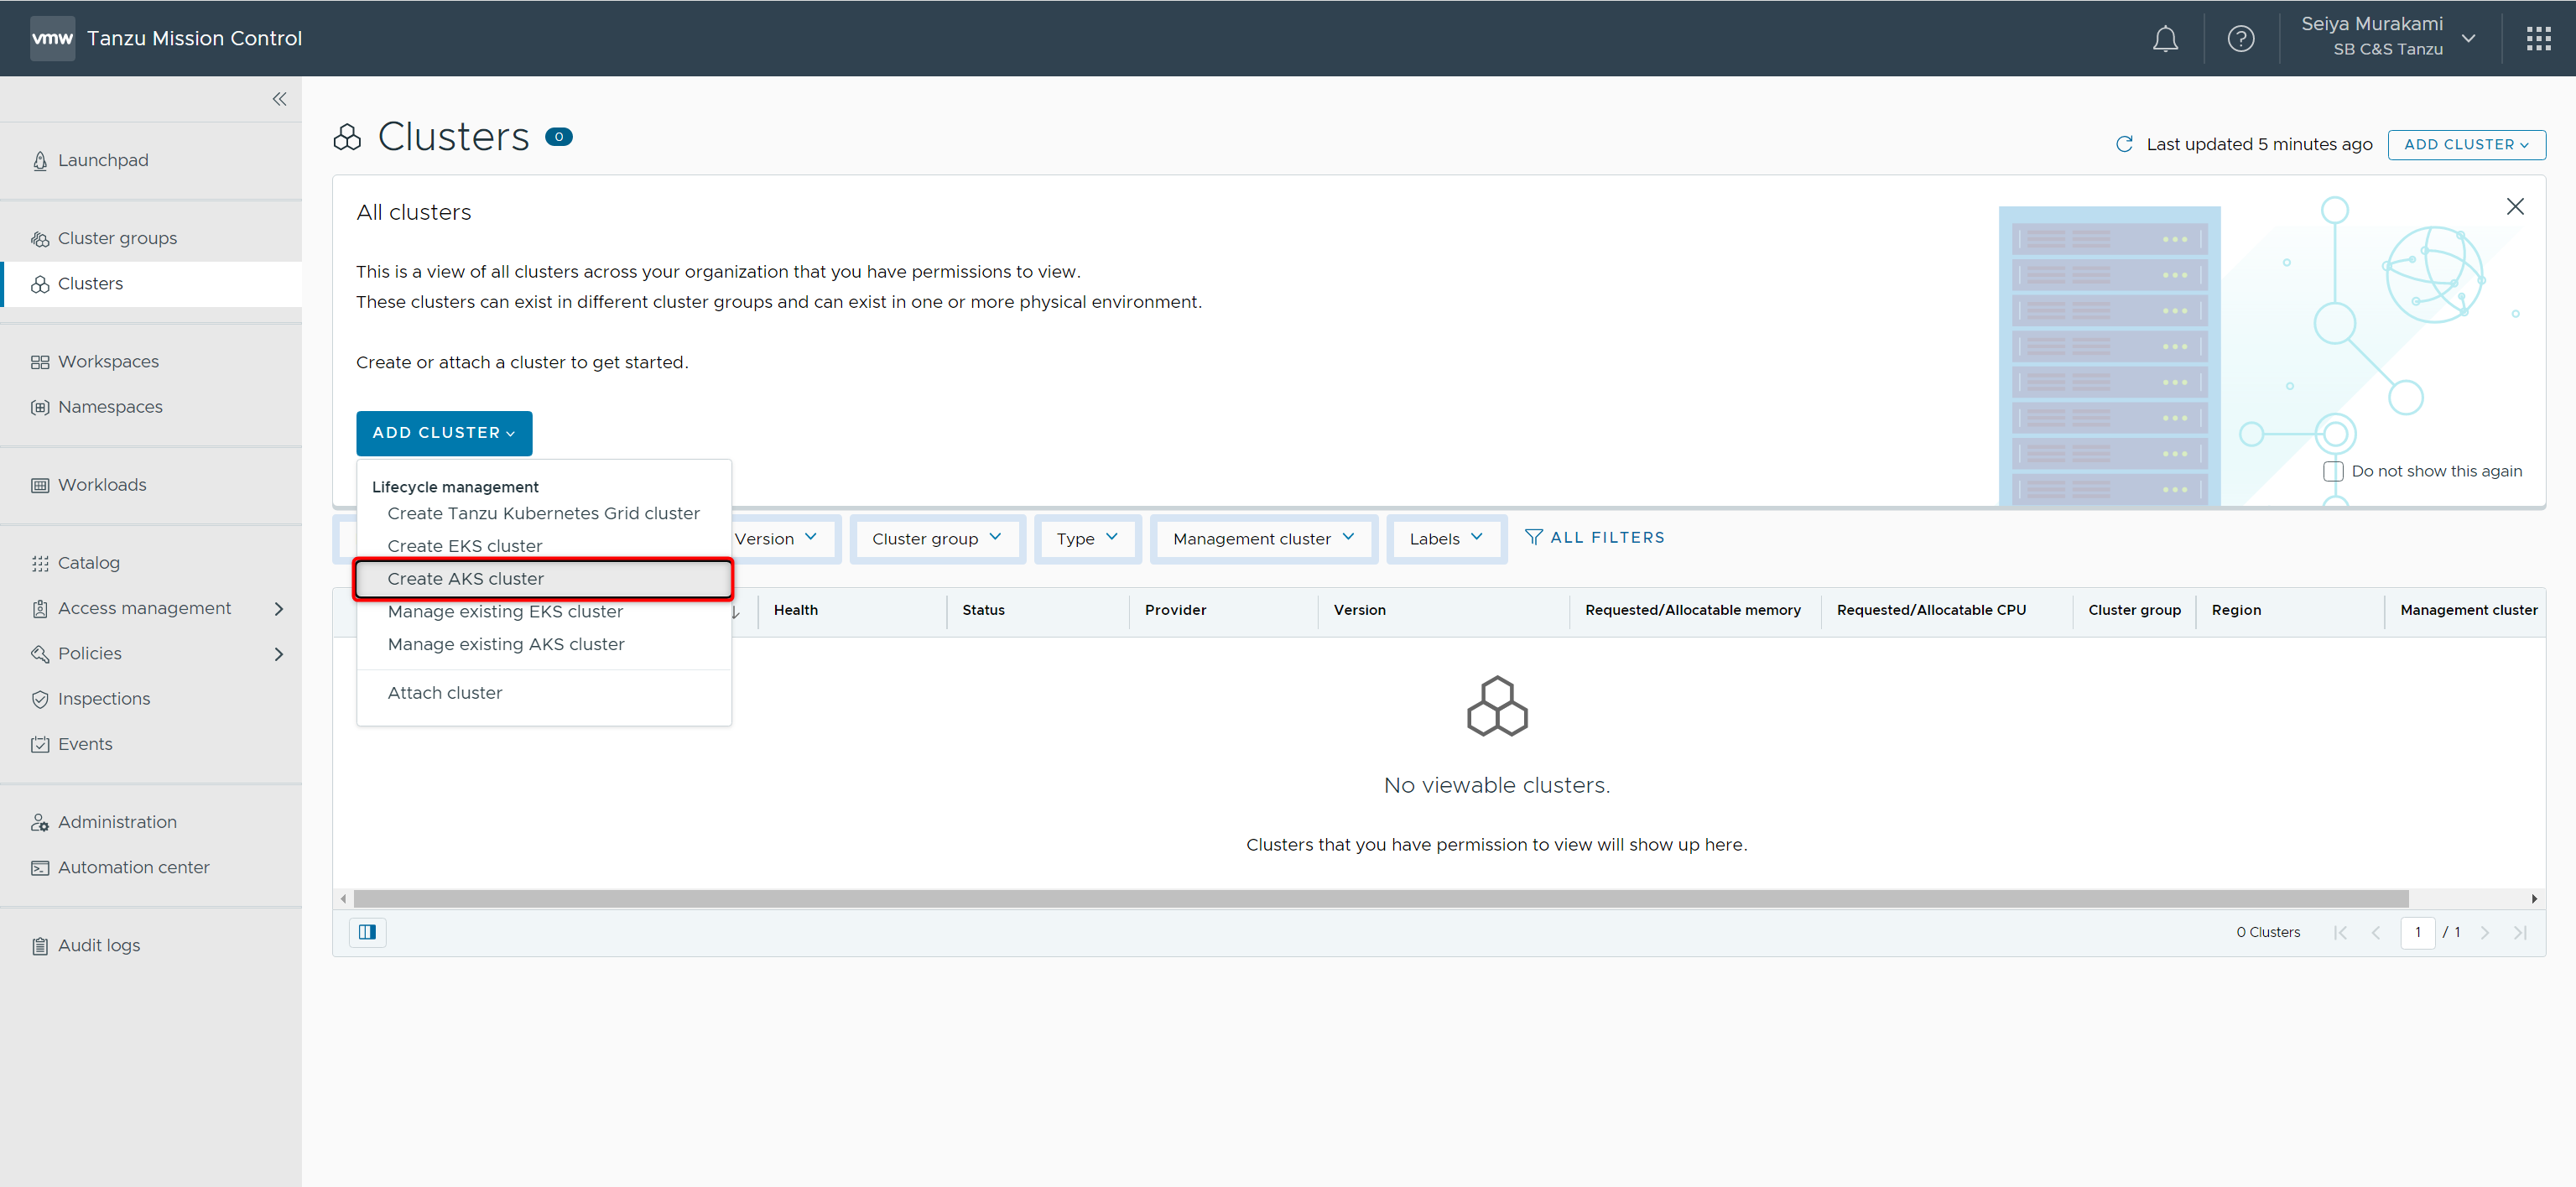Image resolution: width=2576 pixels, height=1187 pixels.
Task: Check the Do not show this again box
Action: (2333, 471)
